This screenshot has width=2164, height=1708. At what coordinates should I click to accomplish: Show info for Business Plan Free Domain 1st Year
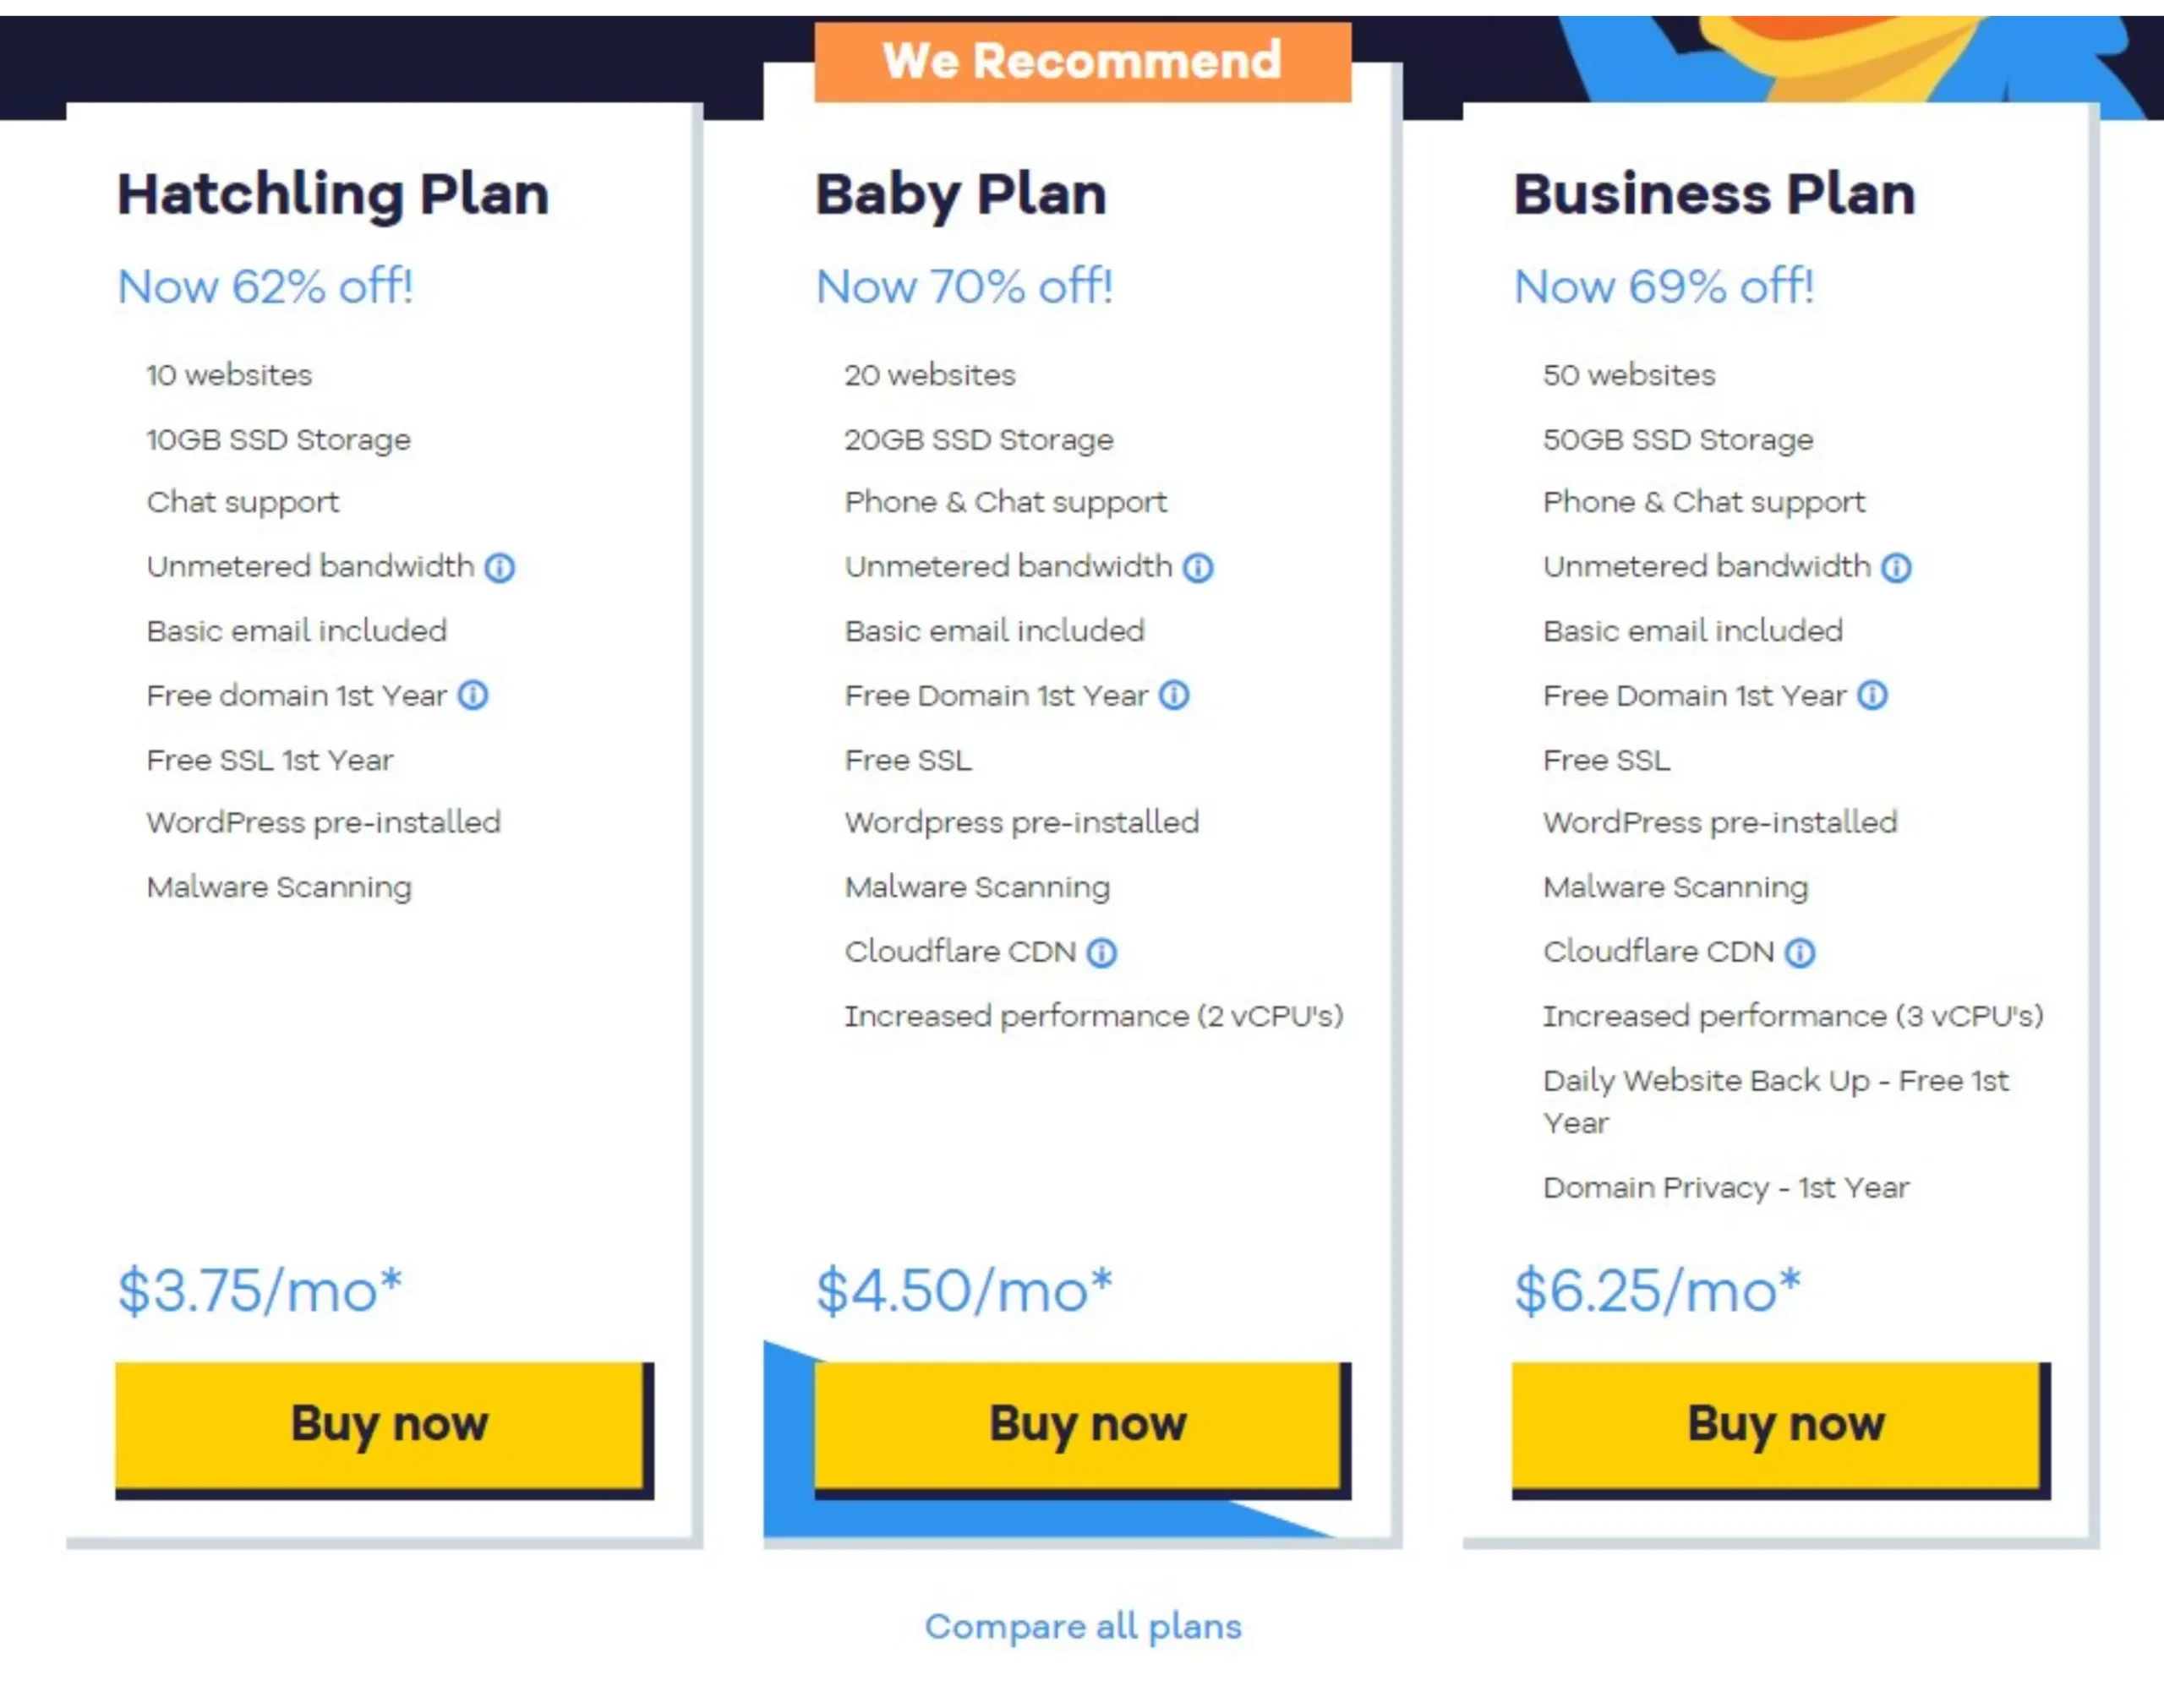pos(1872,695)
